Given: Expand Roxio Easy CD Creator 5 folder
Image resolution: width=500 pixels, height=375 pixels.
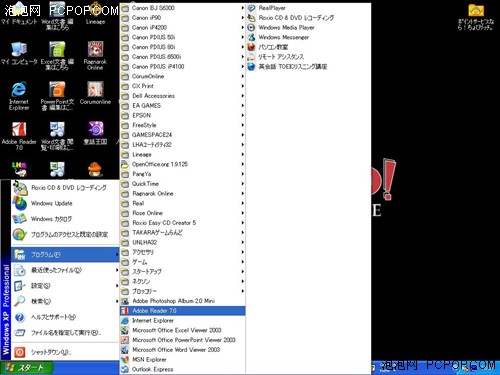Looking at the screenshot, I should (183, 223).
